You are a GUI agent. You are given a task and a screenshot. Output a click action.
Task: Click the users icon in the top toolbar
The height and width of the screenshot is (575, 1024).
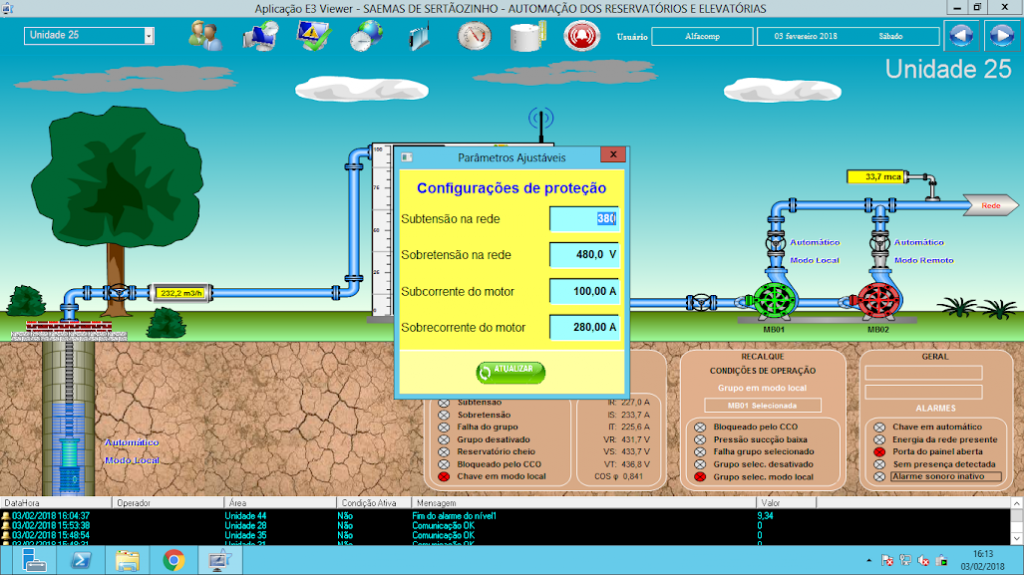tap(205, 36)
